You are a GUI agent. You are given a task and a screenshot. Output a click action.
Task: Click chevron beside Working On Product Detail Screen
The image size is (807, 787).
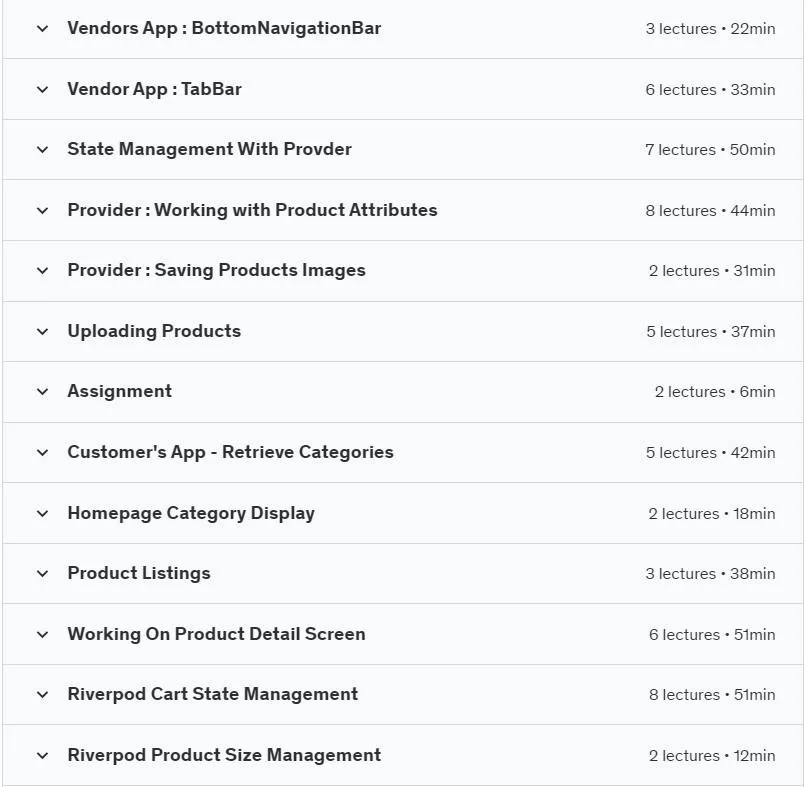pyautogui.click(x=43, y=635)
